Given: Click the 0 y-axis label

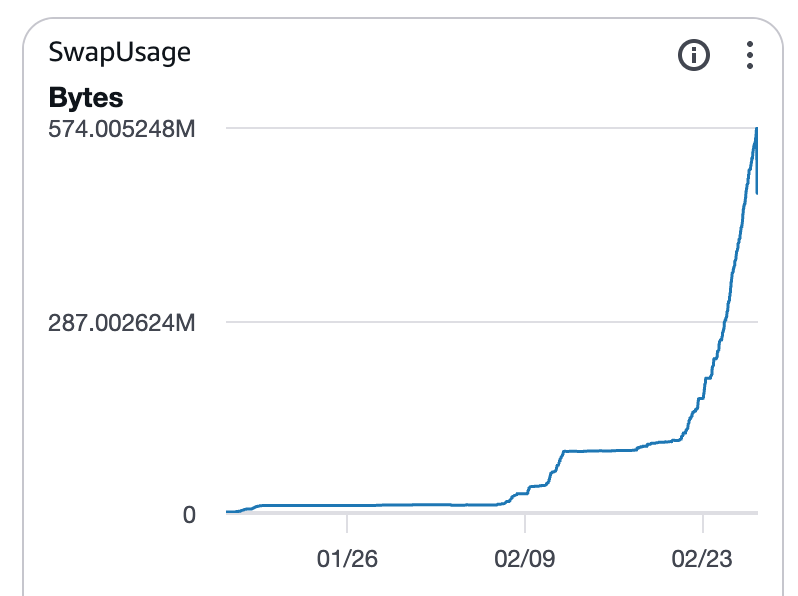Looking at the screenshot, I should tap(189, 514).
